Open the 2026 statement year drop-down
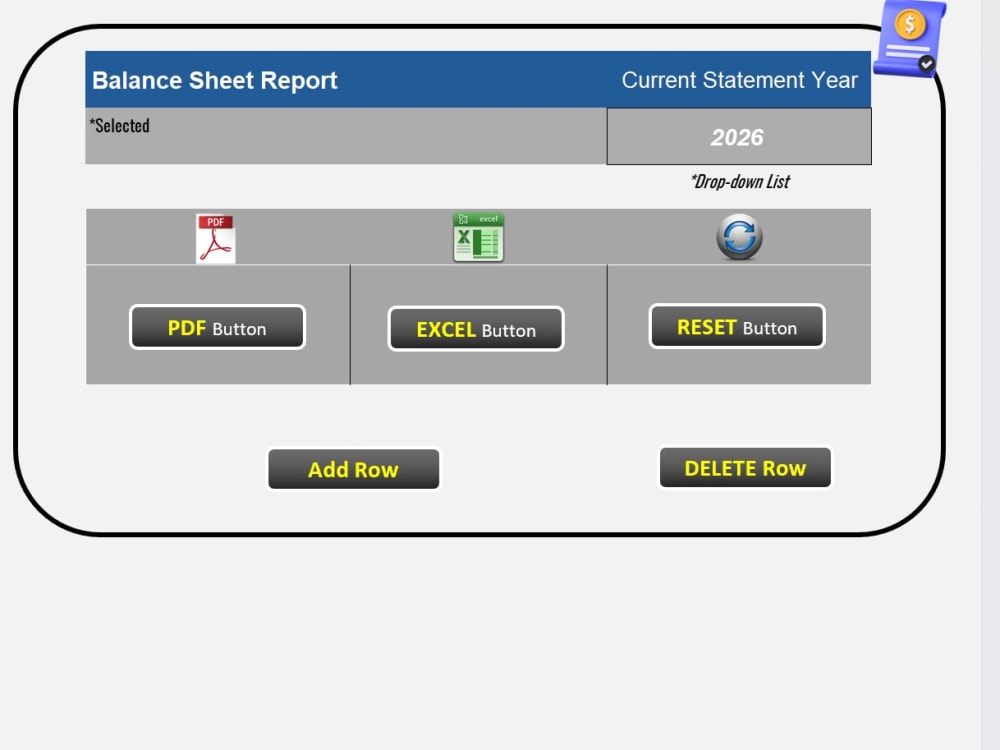Image resolution: width=1000 pixels, height=750 pixels. (x=739, y=136)
